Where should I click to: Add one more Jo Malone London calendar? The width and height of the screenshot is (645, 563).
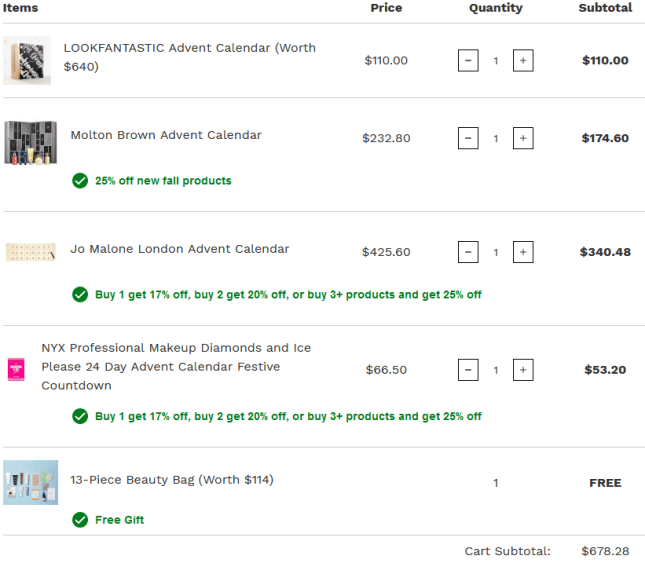(522, 253)
